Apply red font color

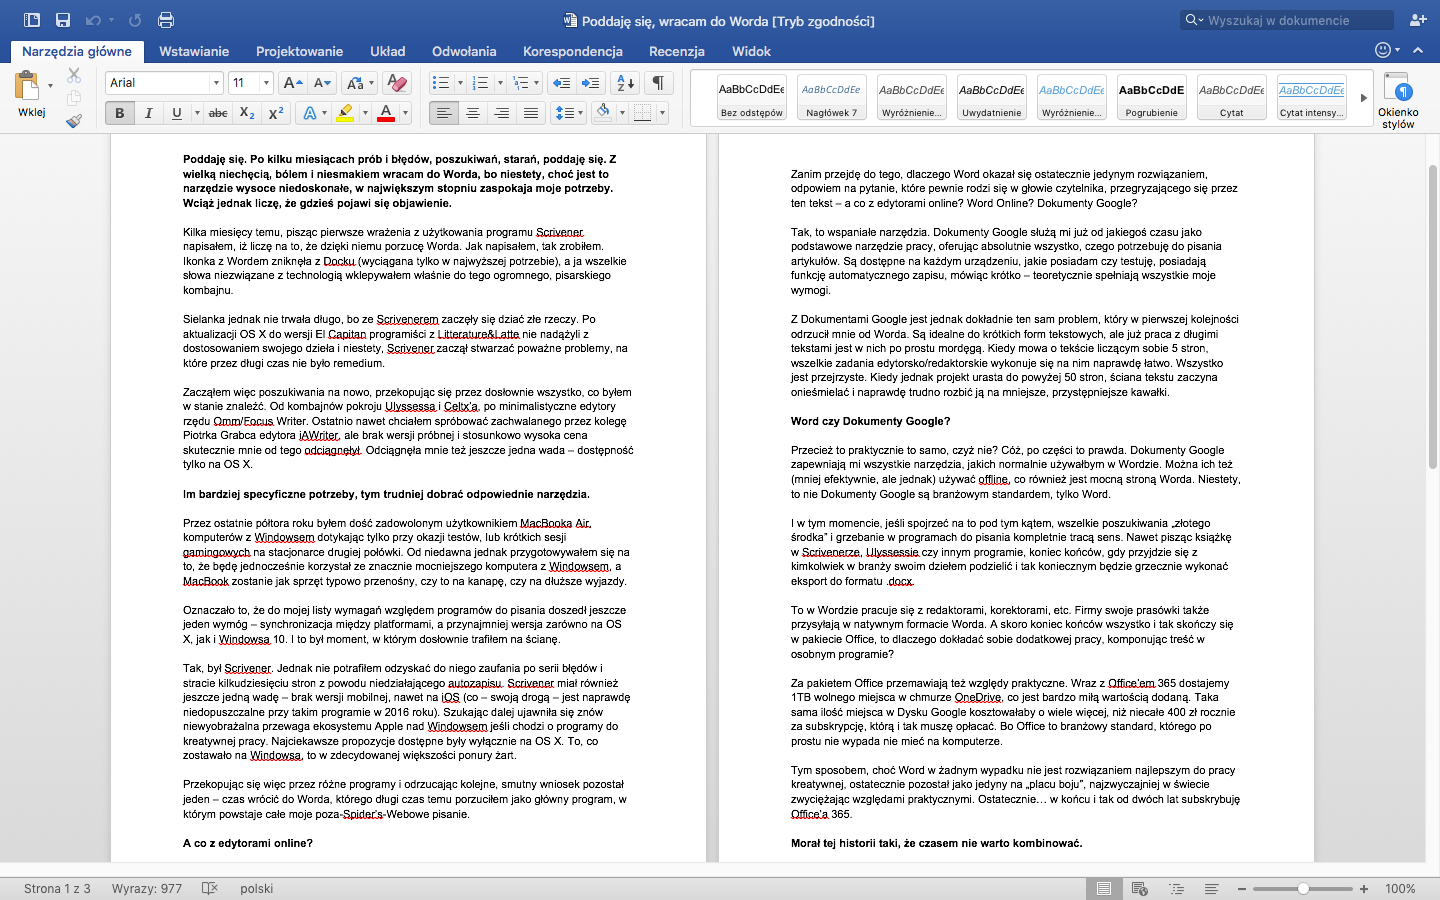386,113
